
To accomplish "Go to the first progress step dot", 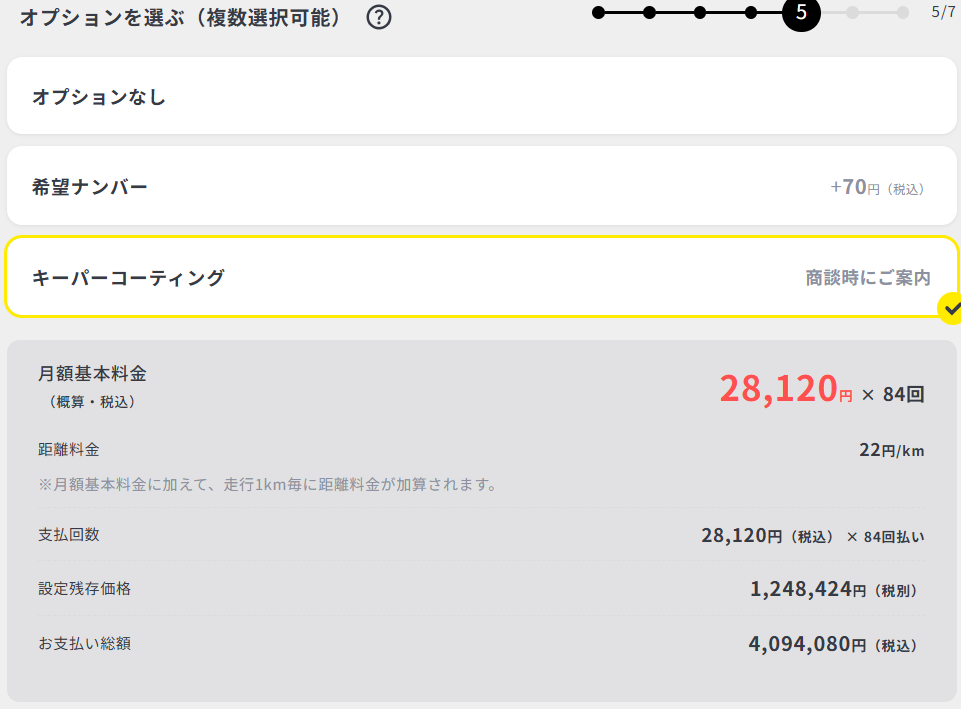I will coord(598,13).
